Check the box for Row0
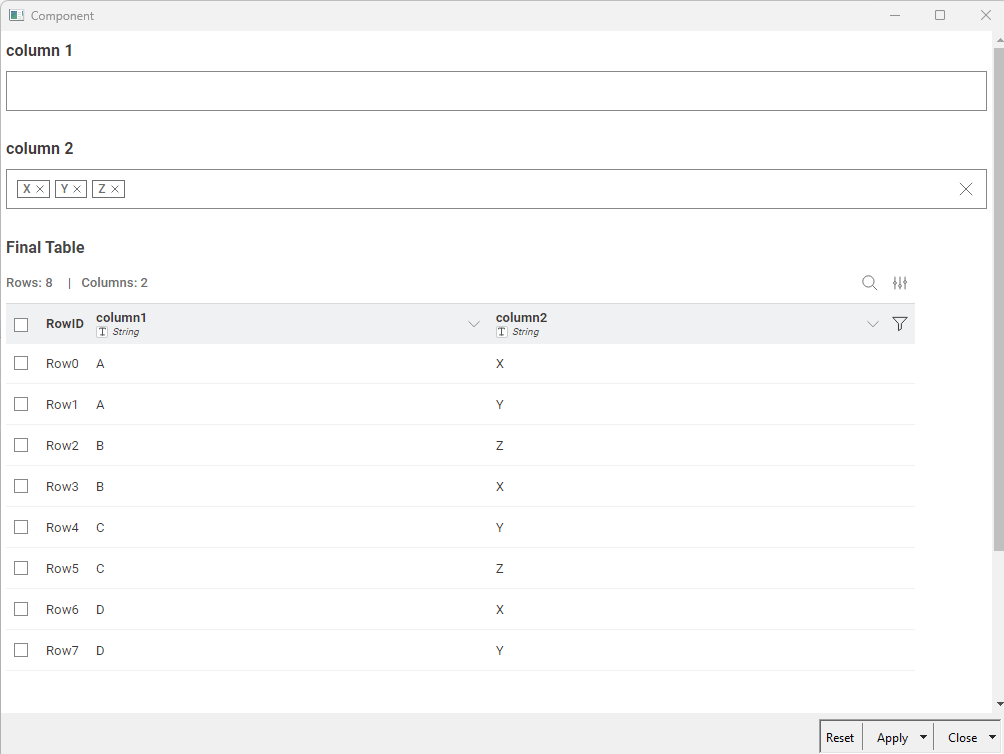The image size is (1004, 754). pos(21,363)
